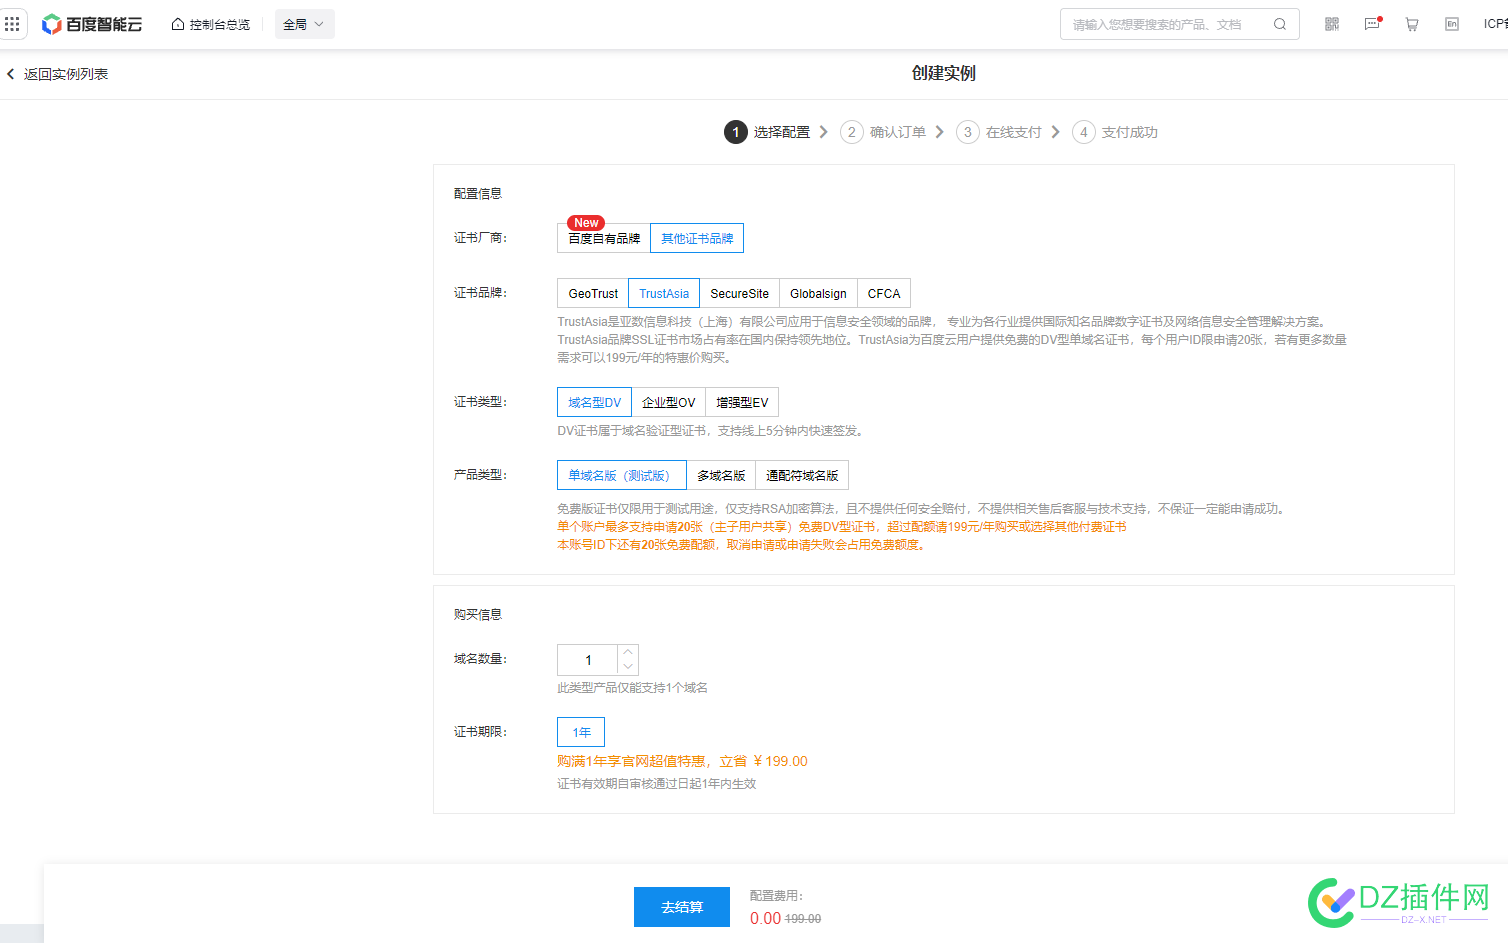Select step 3 在线支付
The width and height of the screenshot is (1508, 943).
pos(999,132)
